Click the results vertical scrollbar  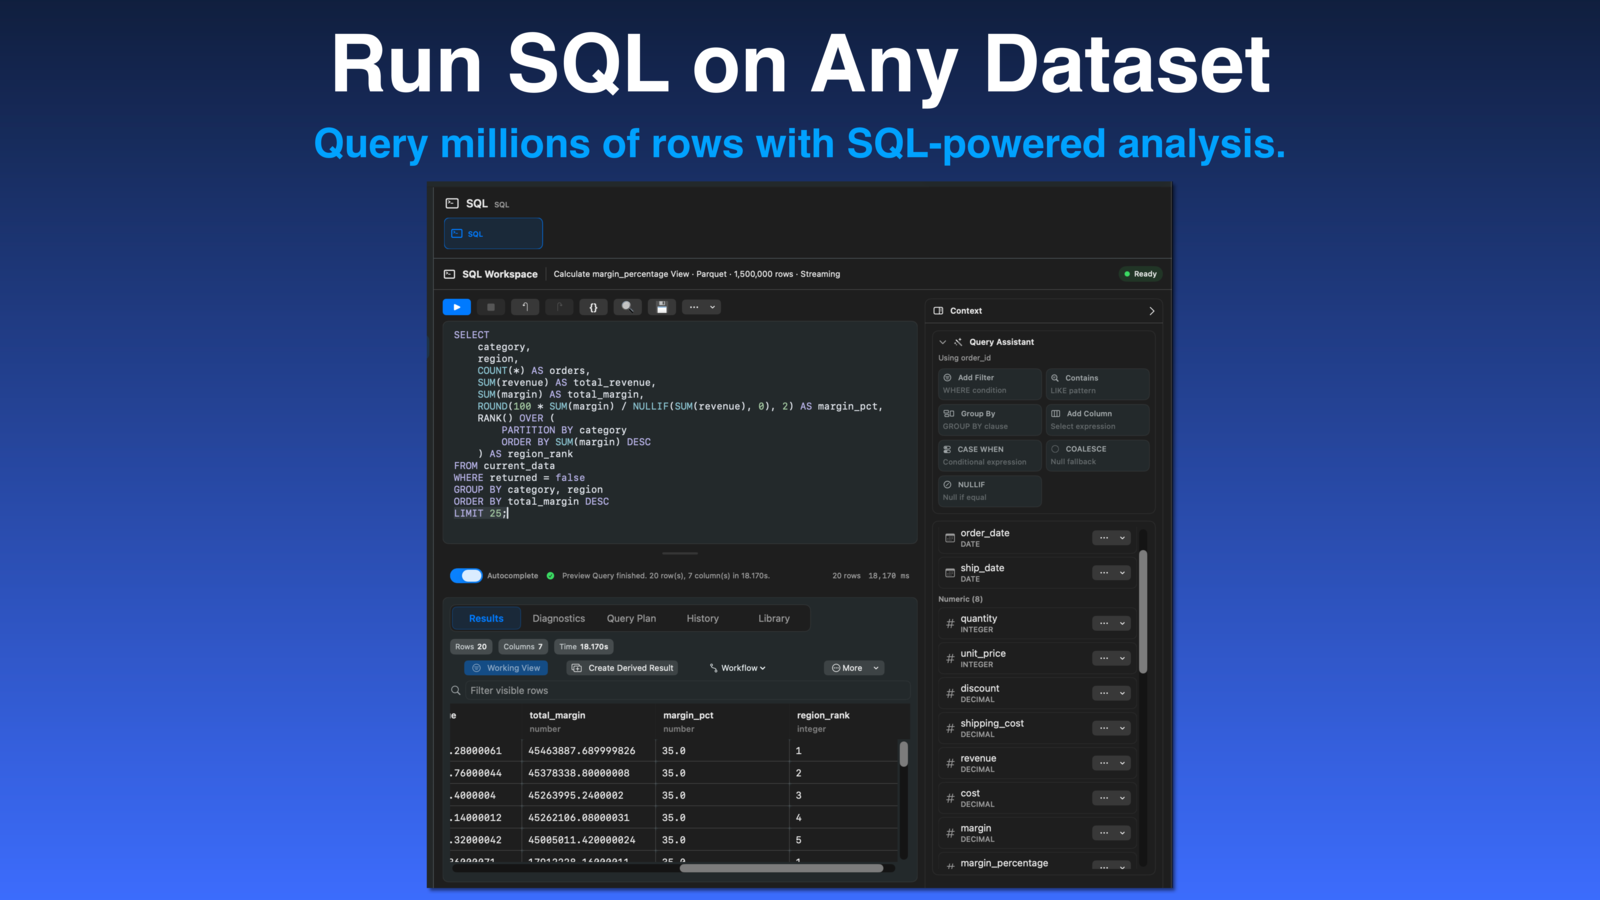click(x=903, y=754)
